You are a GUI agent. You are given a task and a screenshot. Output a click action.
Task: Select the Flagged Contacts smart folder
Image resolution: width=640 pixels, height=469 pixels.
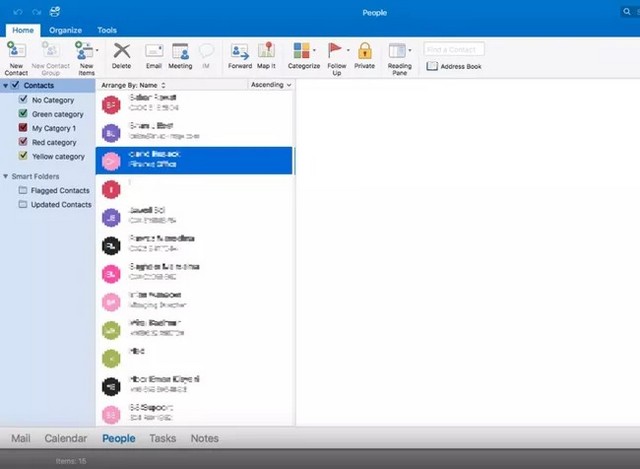[x=60, y=190]
